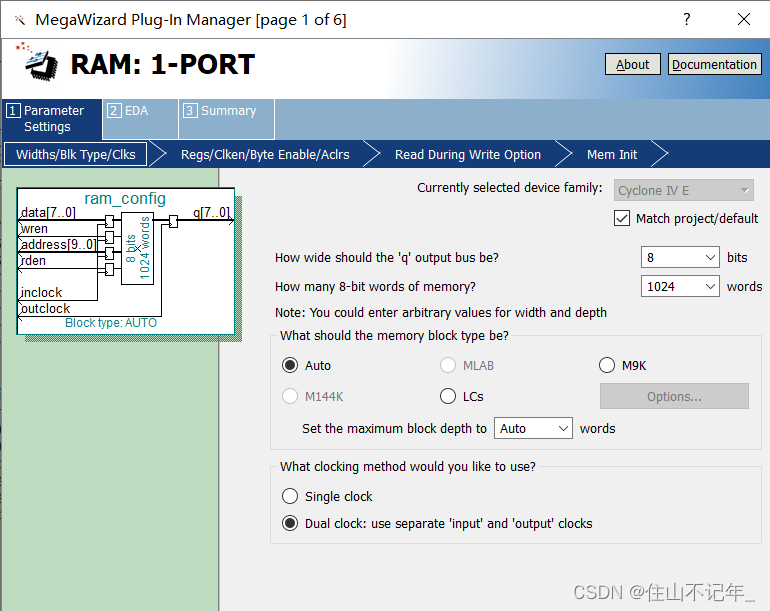Screen dimensions: 770x611
Task: Select M144K memory block type
Action: [x=290, y=396]
